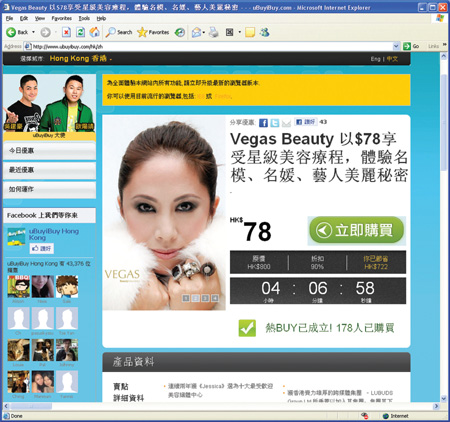Click the Facebook fan avatar named Louie
Image resolution: width=450 pixels, height=422 pixels.
click(18, 350)
